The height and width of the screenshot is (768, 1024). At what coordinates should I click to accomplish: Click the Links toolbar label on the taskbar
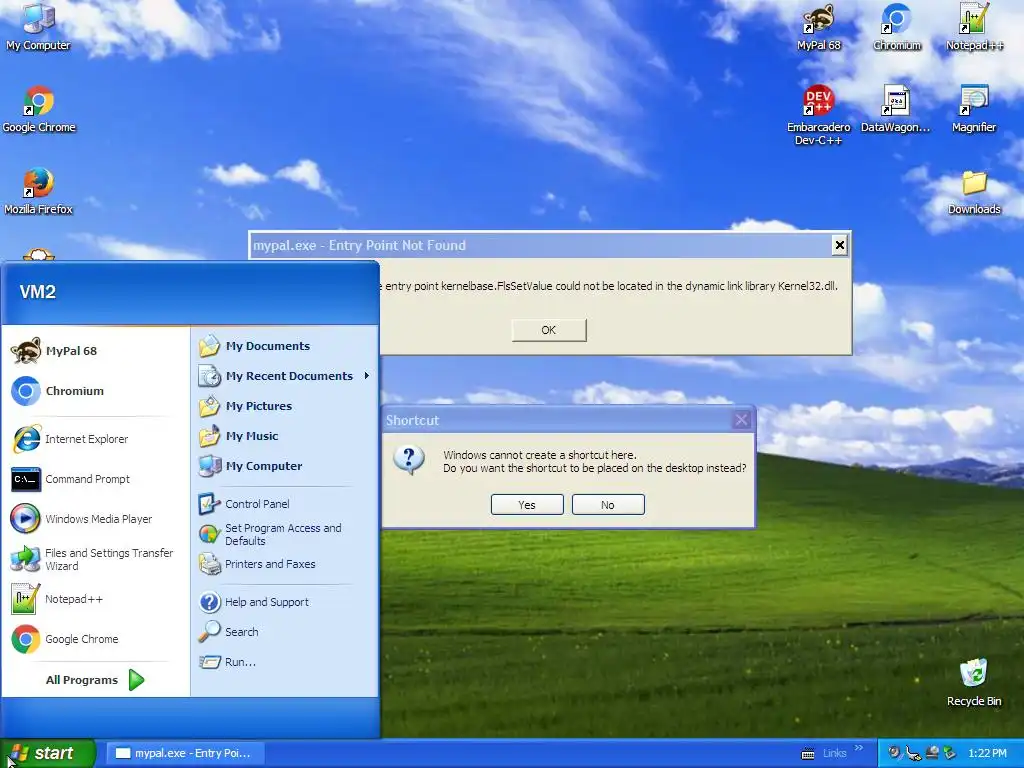[x=834, y=753]
